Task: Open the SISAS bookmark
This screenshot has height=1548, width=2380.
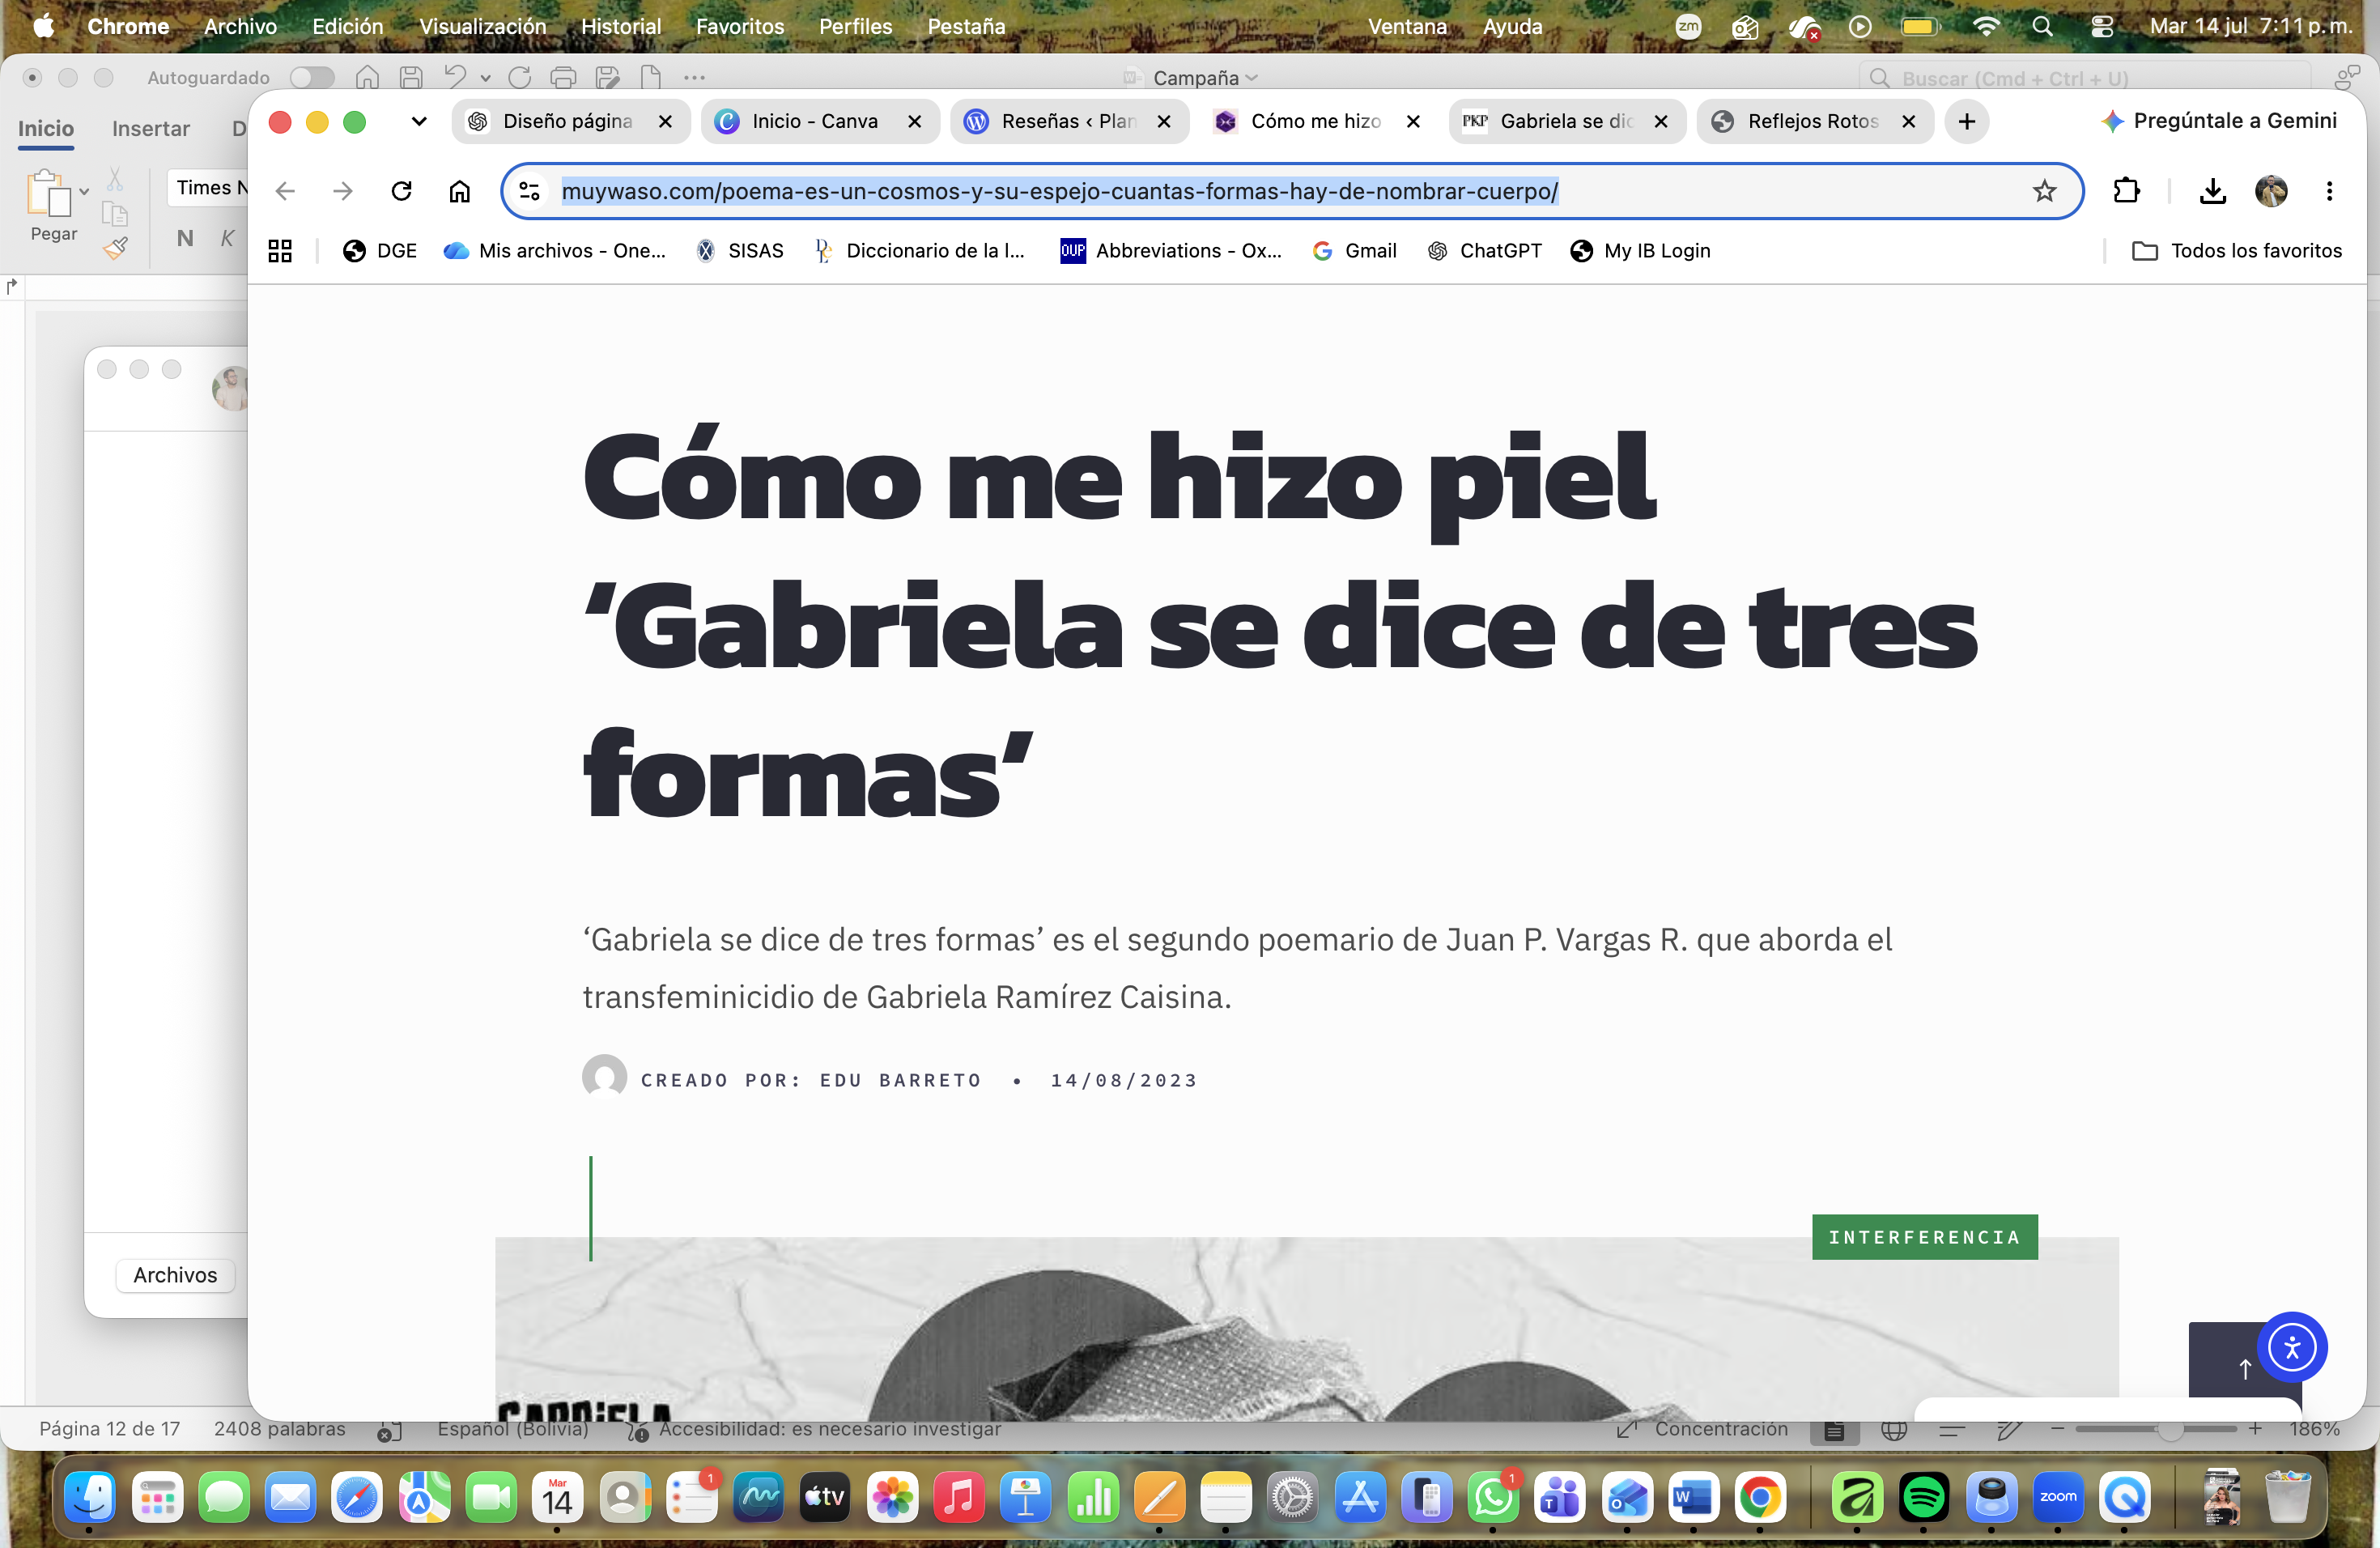Action: click(740, 251)
